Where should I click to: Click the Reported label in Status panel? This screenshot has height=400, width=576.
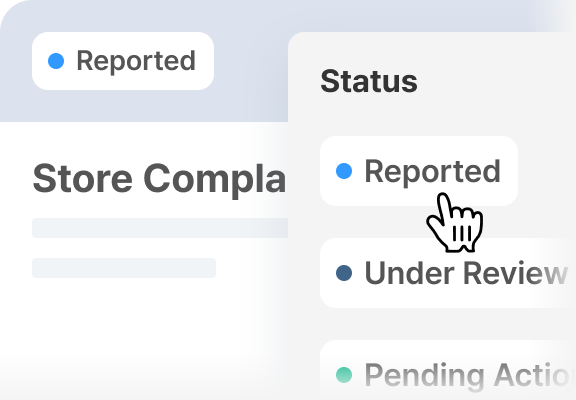pos(432,171)
